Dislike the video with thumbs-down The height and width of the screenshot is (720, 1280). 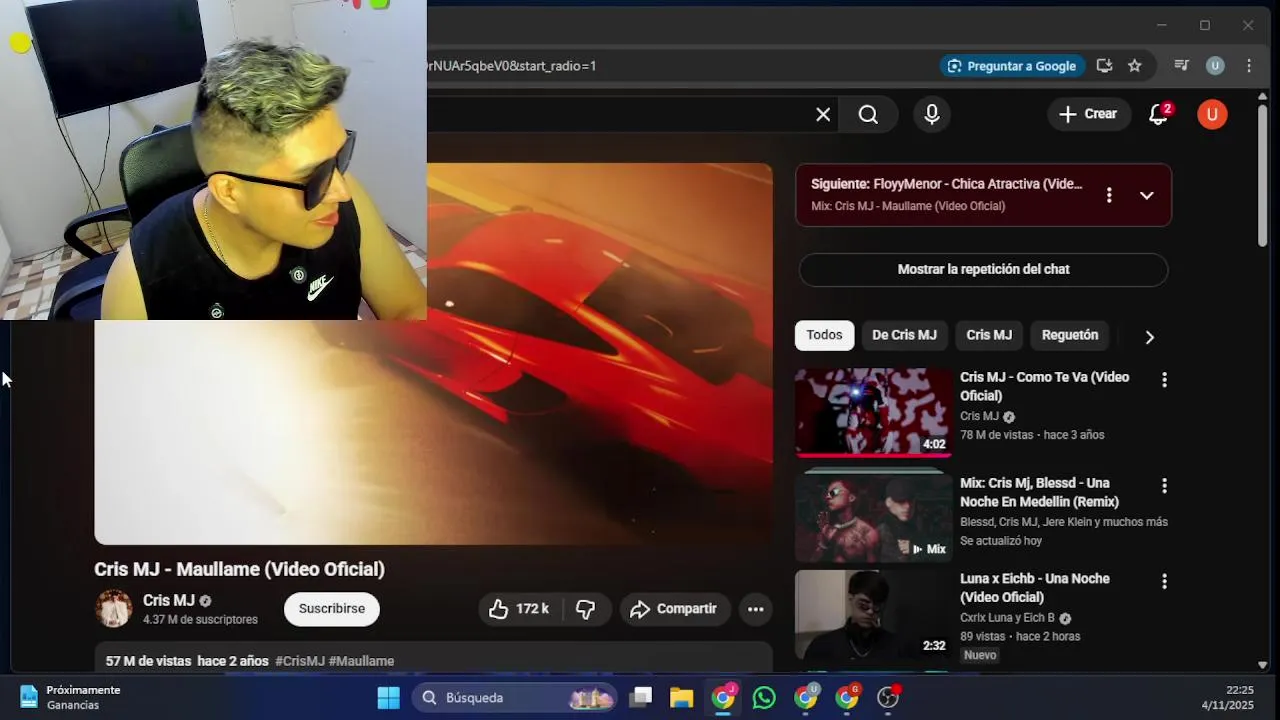point(586,609)
